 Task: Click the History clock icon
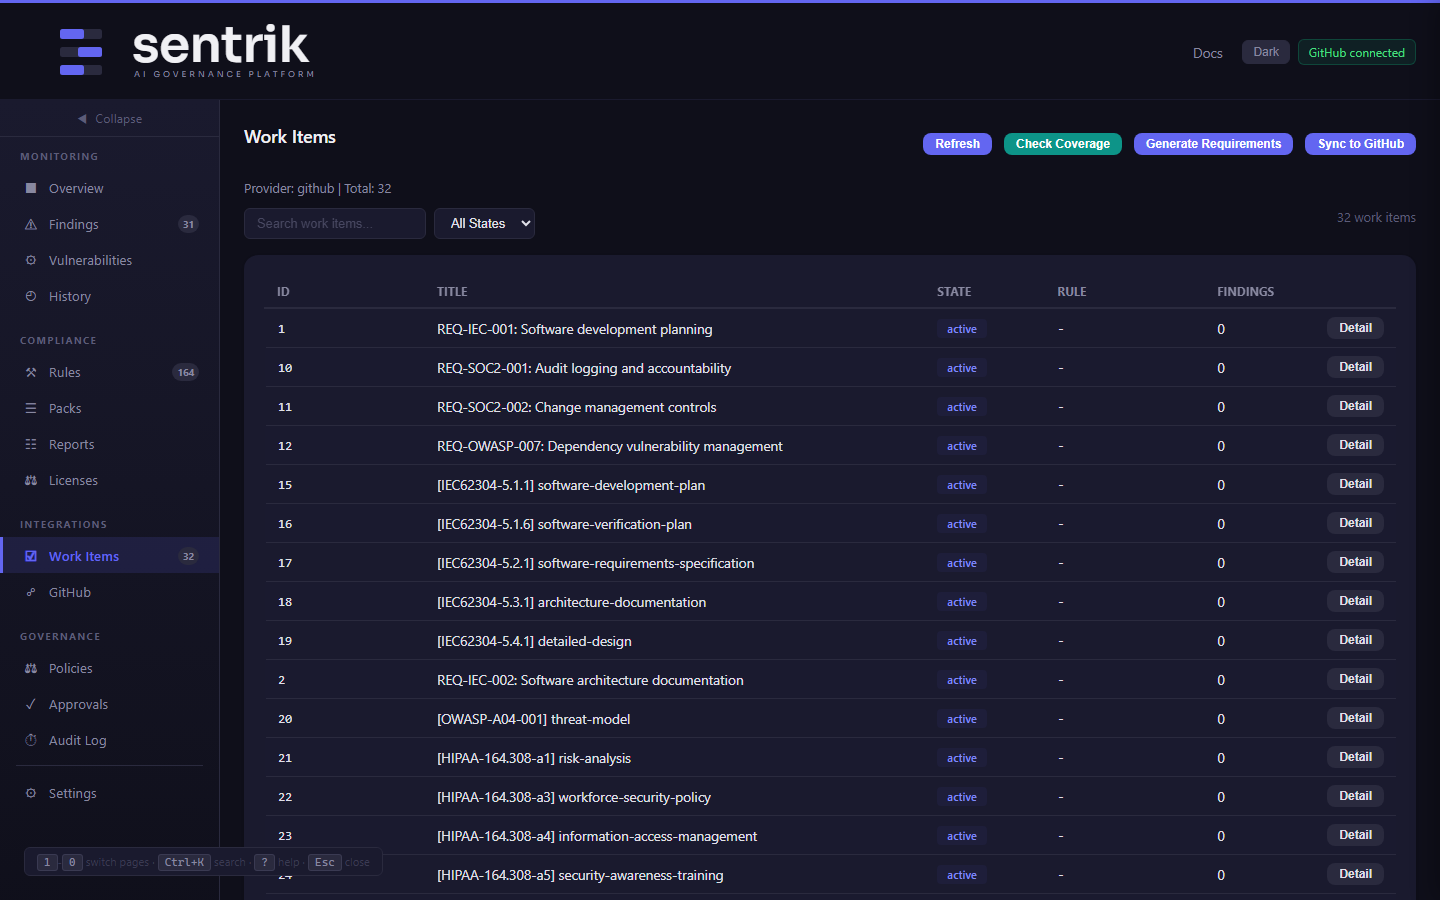click(30, 296)
